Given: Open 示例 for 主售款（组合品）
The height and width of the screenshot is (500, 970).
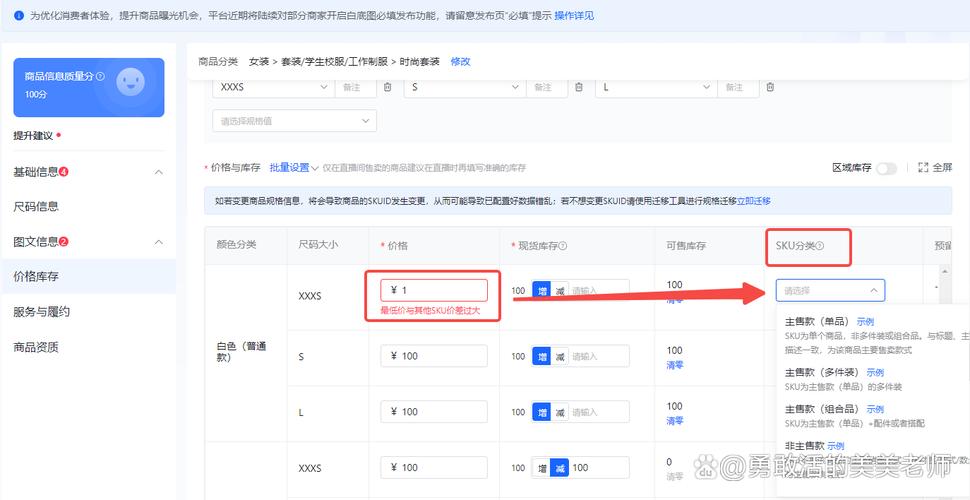Looking at the screenshot, I should click(875, 409).
